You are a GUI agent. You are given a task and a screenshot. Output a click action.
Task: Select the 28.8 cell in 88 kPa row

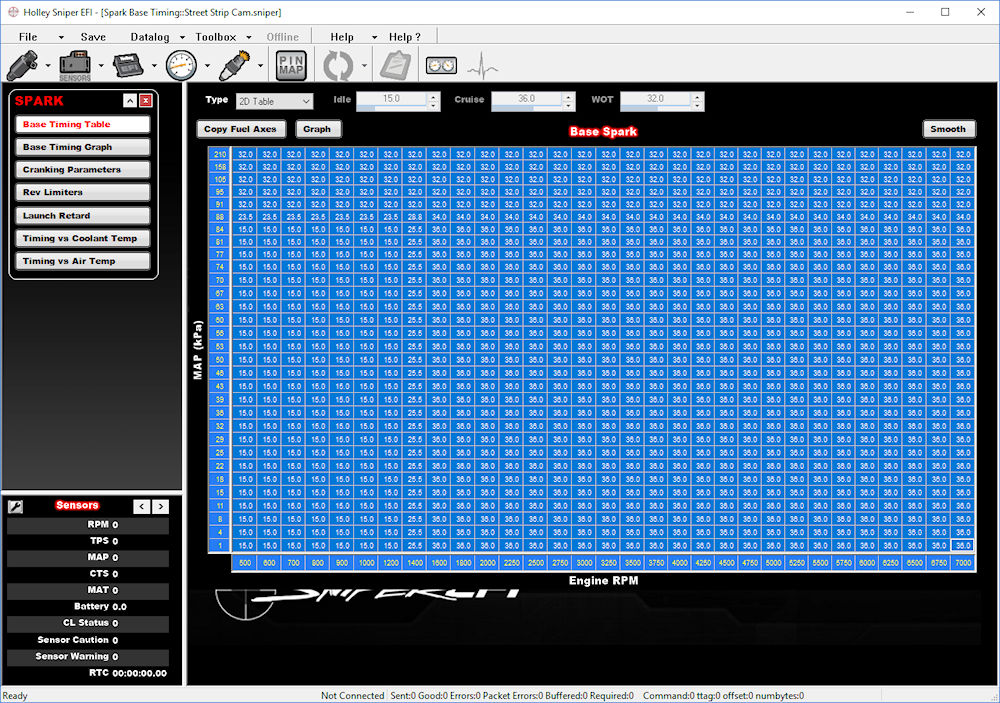tap(415, 217)
